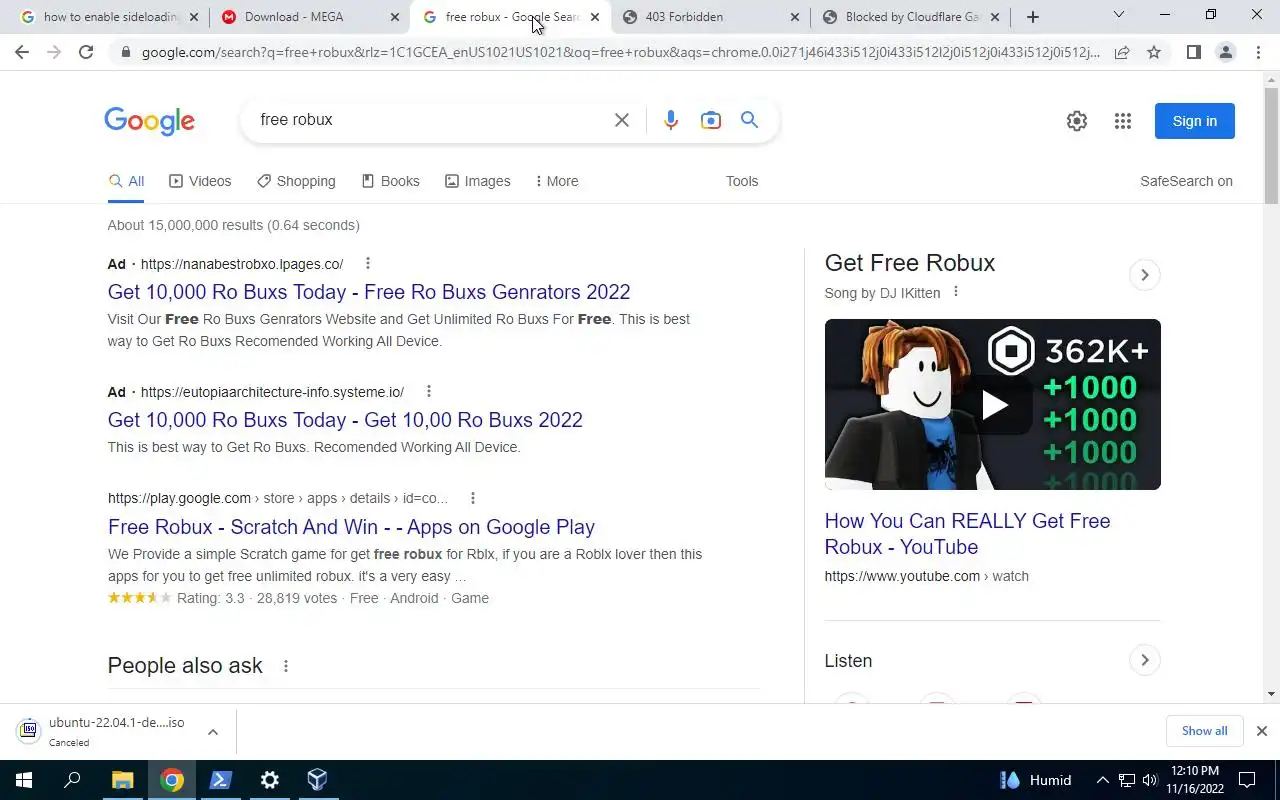Open PowerShell from taskbar
The image size is (1280, 800).
coord(221,780)
